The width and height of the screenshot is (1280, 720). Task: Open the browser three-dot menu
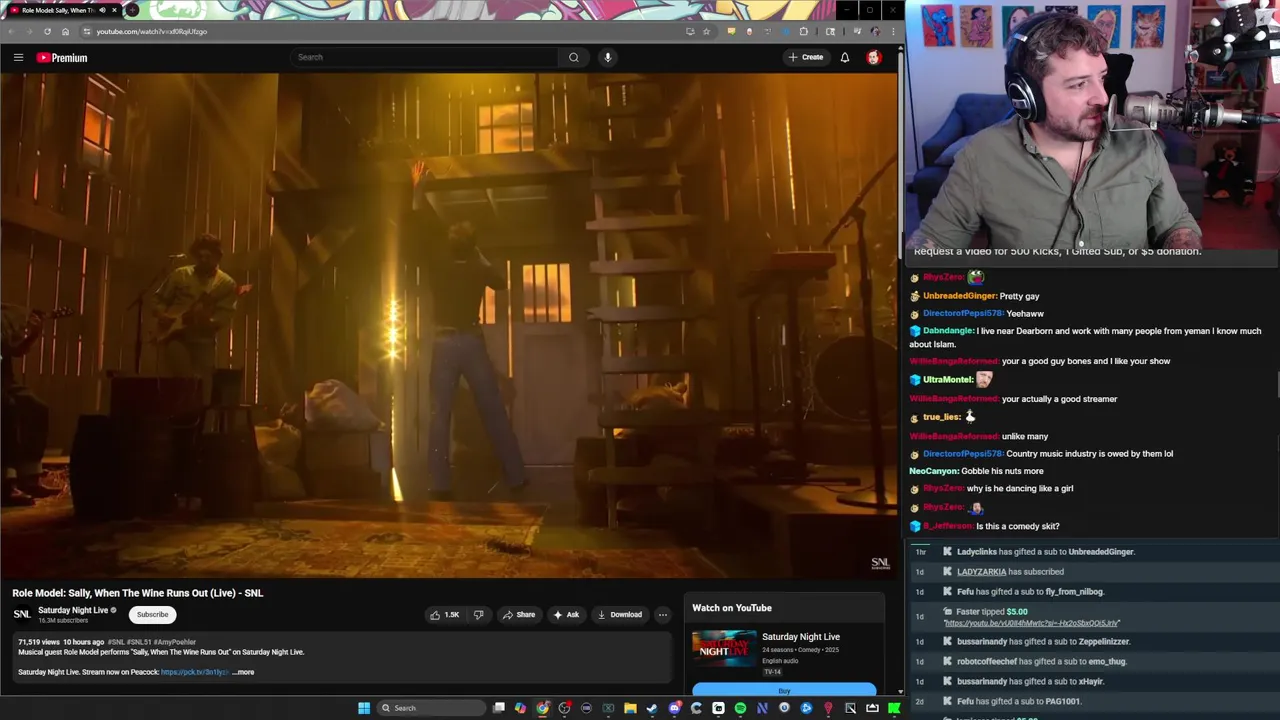pyautogui.click(x=893, y=31)
